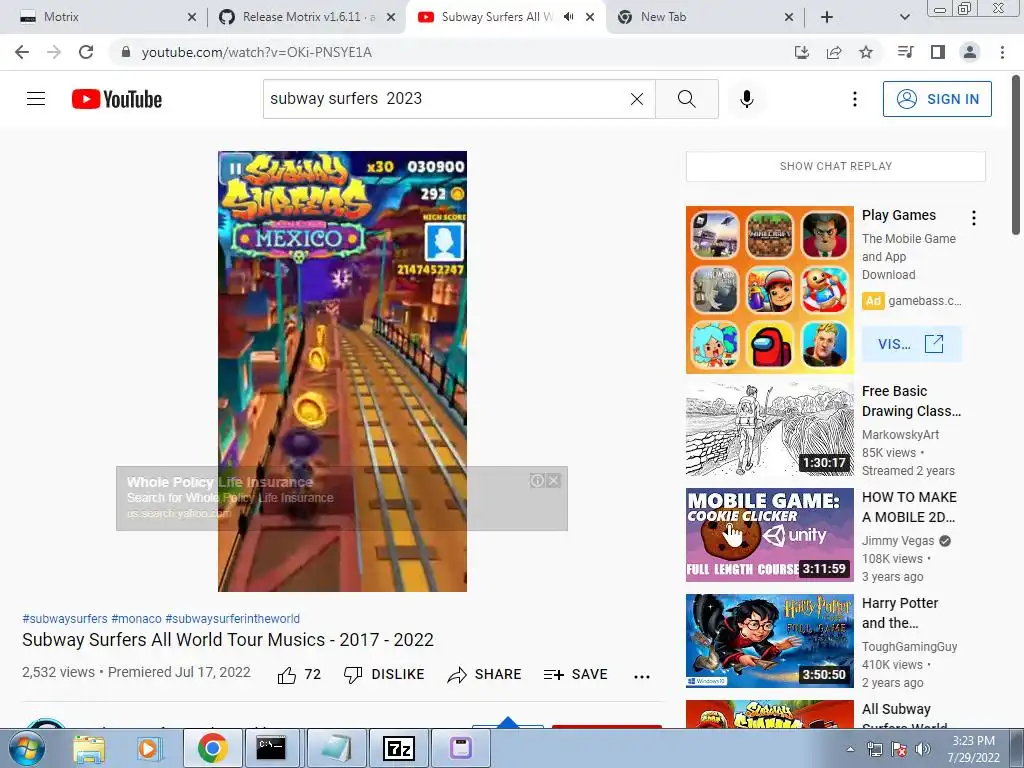The image size is (1024, 768).
Task: Open the SHARE option for the video
Action: tap(484, 675)
